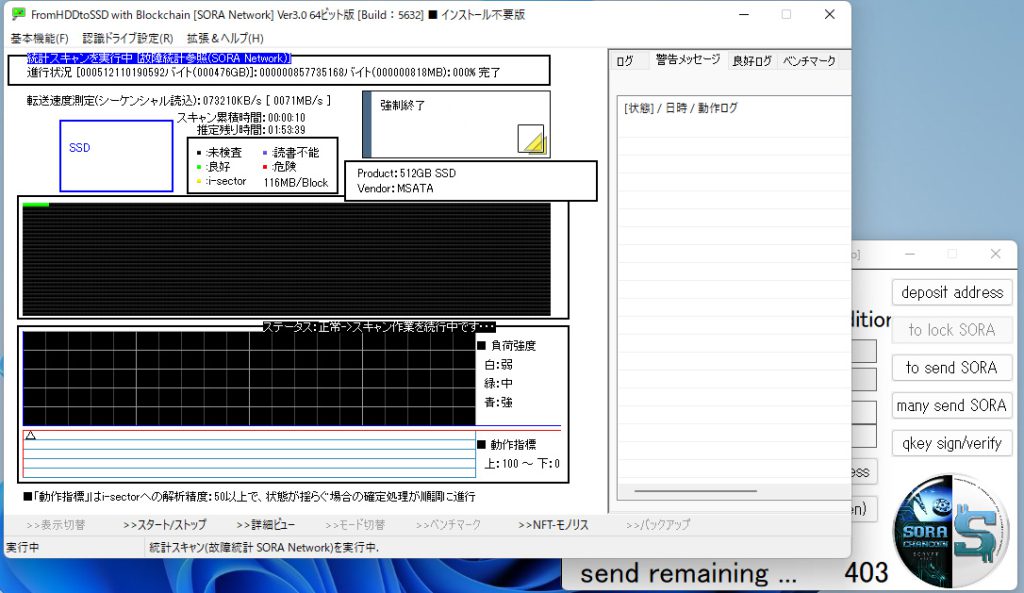Click the highlighted 統計スキャンを実行中 title line
The width and height of the screenshot is (1024, 593).
point(159,58)
